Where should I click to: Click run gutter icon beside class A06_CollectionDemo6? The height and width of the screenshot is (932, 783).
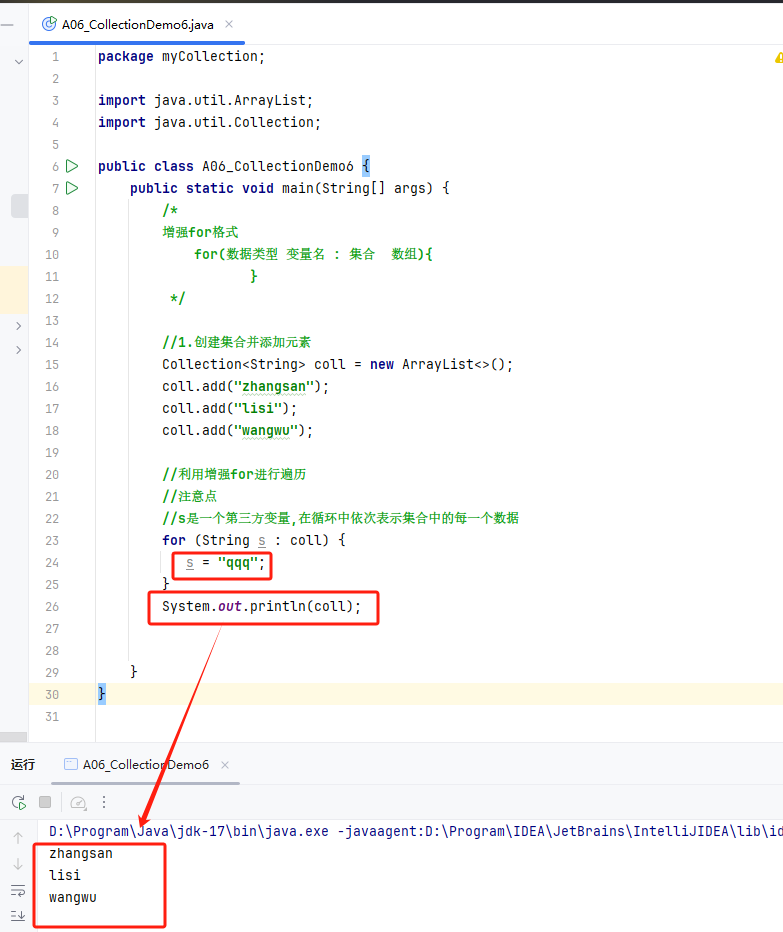point(72,166)
